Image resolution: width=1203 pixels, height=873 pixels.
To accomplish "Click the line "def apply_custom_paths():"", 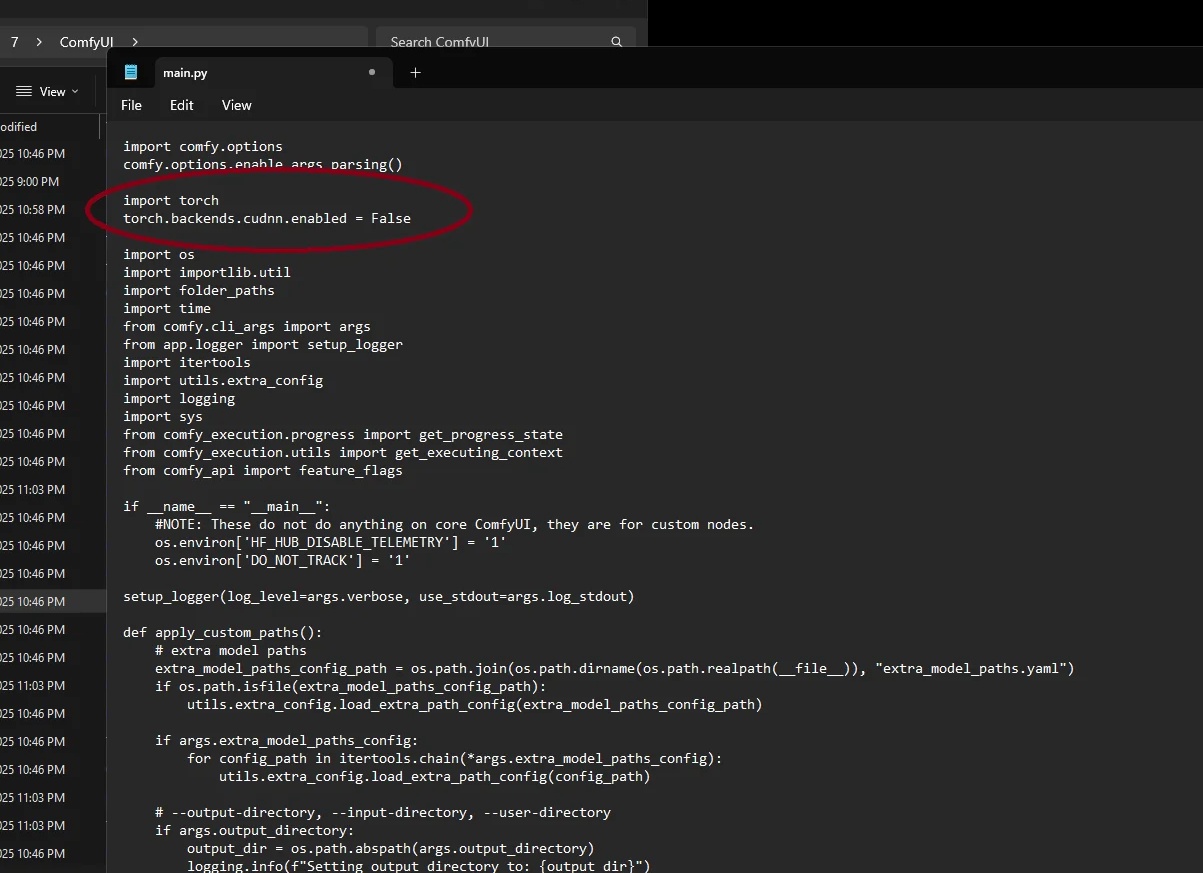I will pyautogui.click(x=223, y=632).
